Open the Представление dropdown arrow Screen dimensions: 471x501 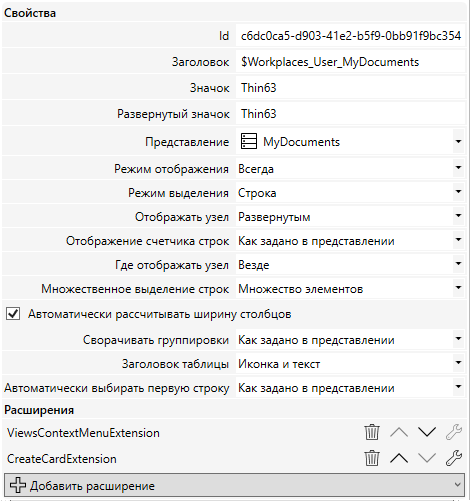coord(458,142)
